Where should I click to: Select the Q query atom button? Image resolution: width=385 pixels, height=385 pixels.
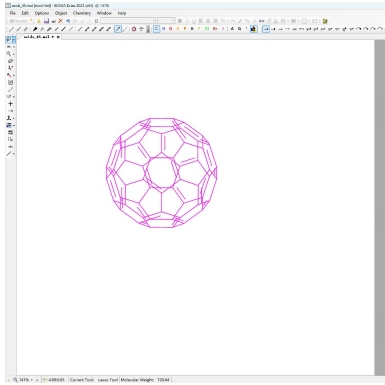click(239, 29)
